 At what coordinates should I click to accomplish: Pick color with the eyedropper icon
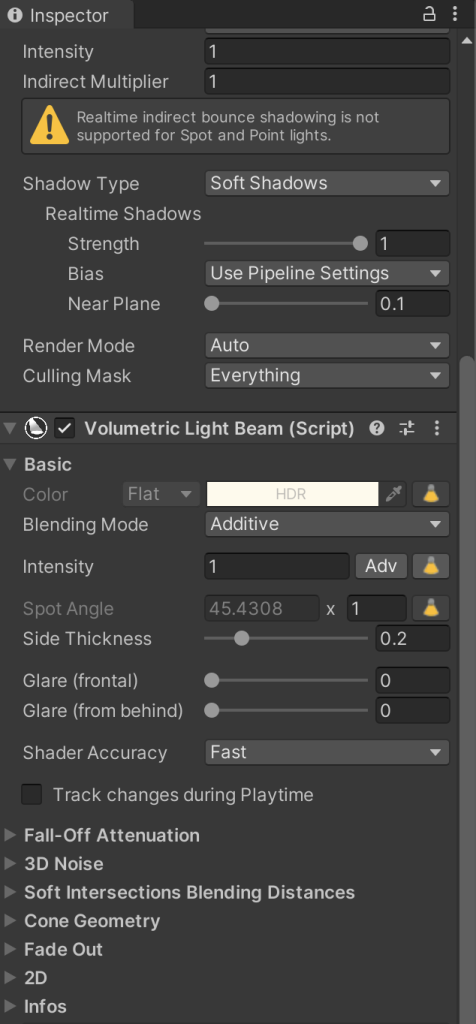click(x=393, y=494)
